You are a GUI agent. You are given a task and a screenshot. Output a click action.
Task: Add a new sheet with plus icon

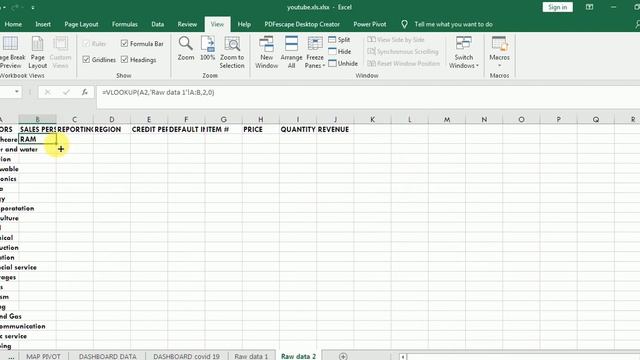tap(343, 356)
